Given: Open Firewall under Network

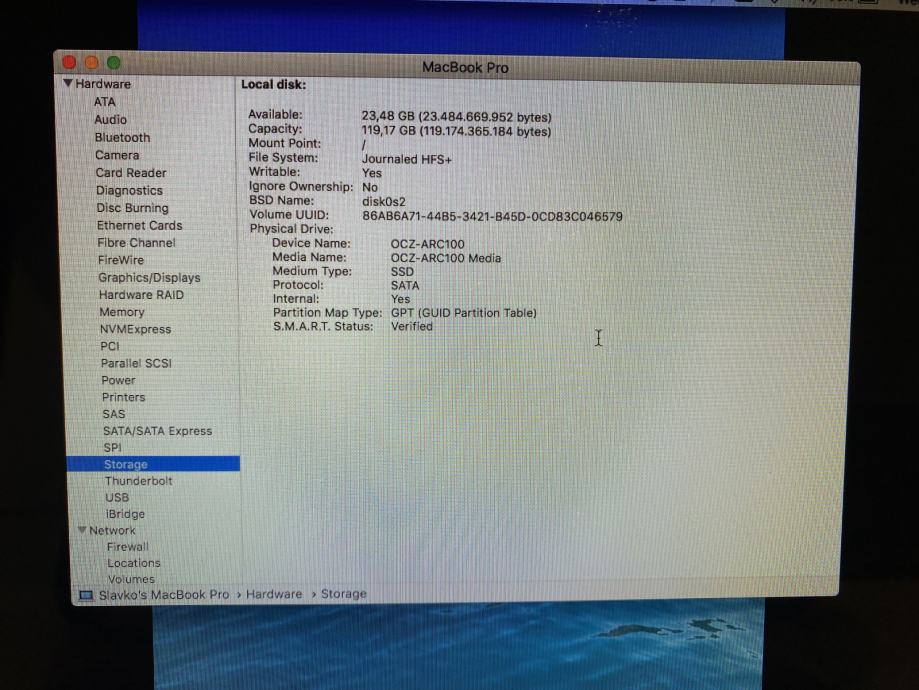Looking at the screenshot, I should tap(127, 547).
